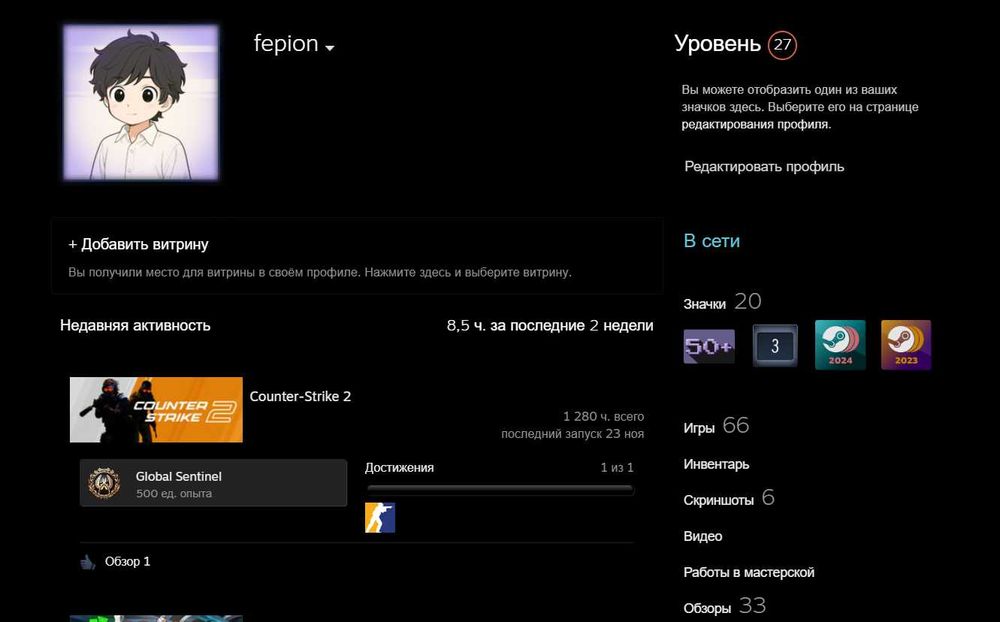The height and width of the screenshot is (622, 1000).
Task: Open Работы в мастерской link
Action: point(749,572)
